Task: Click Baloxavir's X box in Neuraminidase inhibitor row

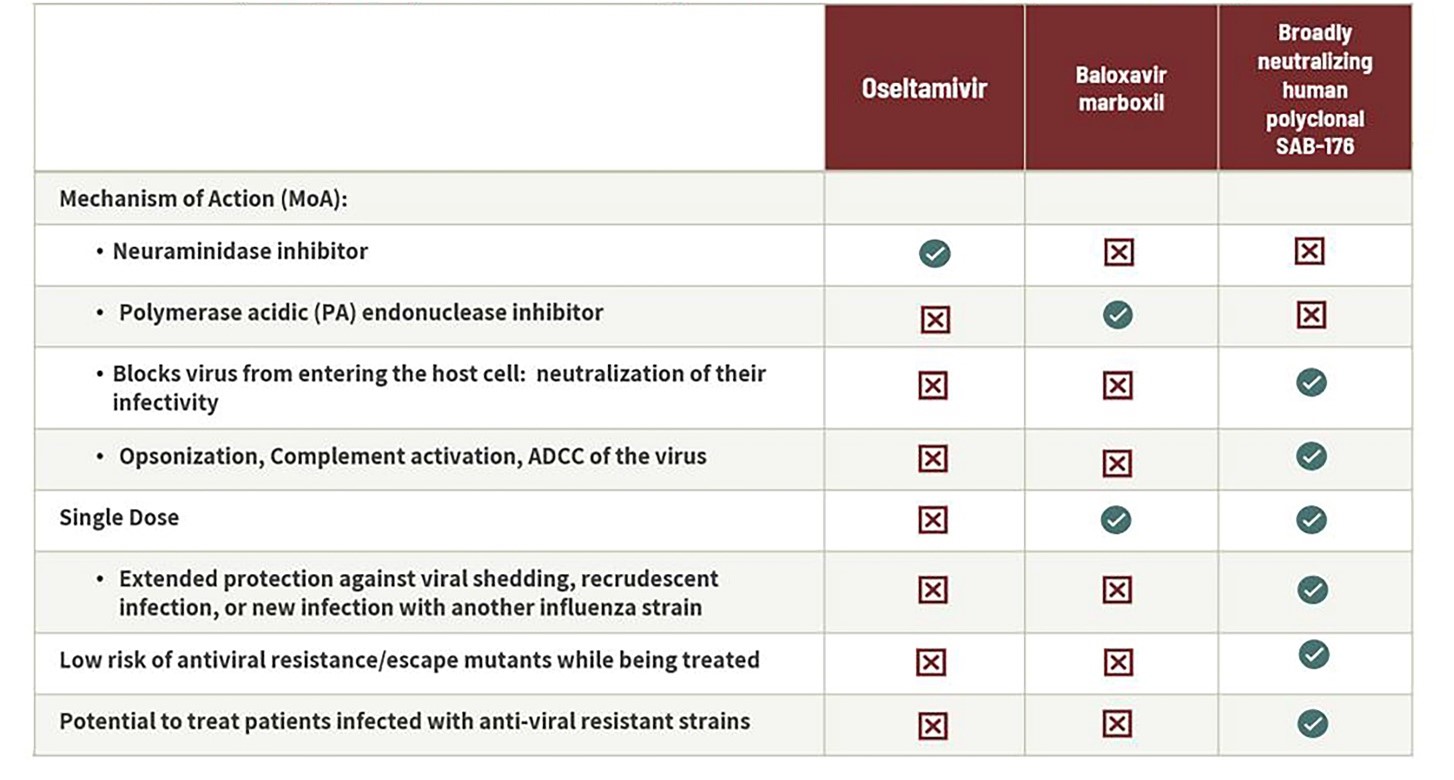Action: 1119,252
